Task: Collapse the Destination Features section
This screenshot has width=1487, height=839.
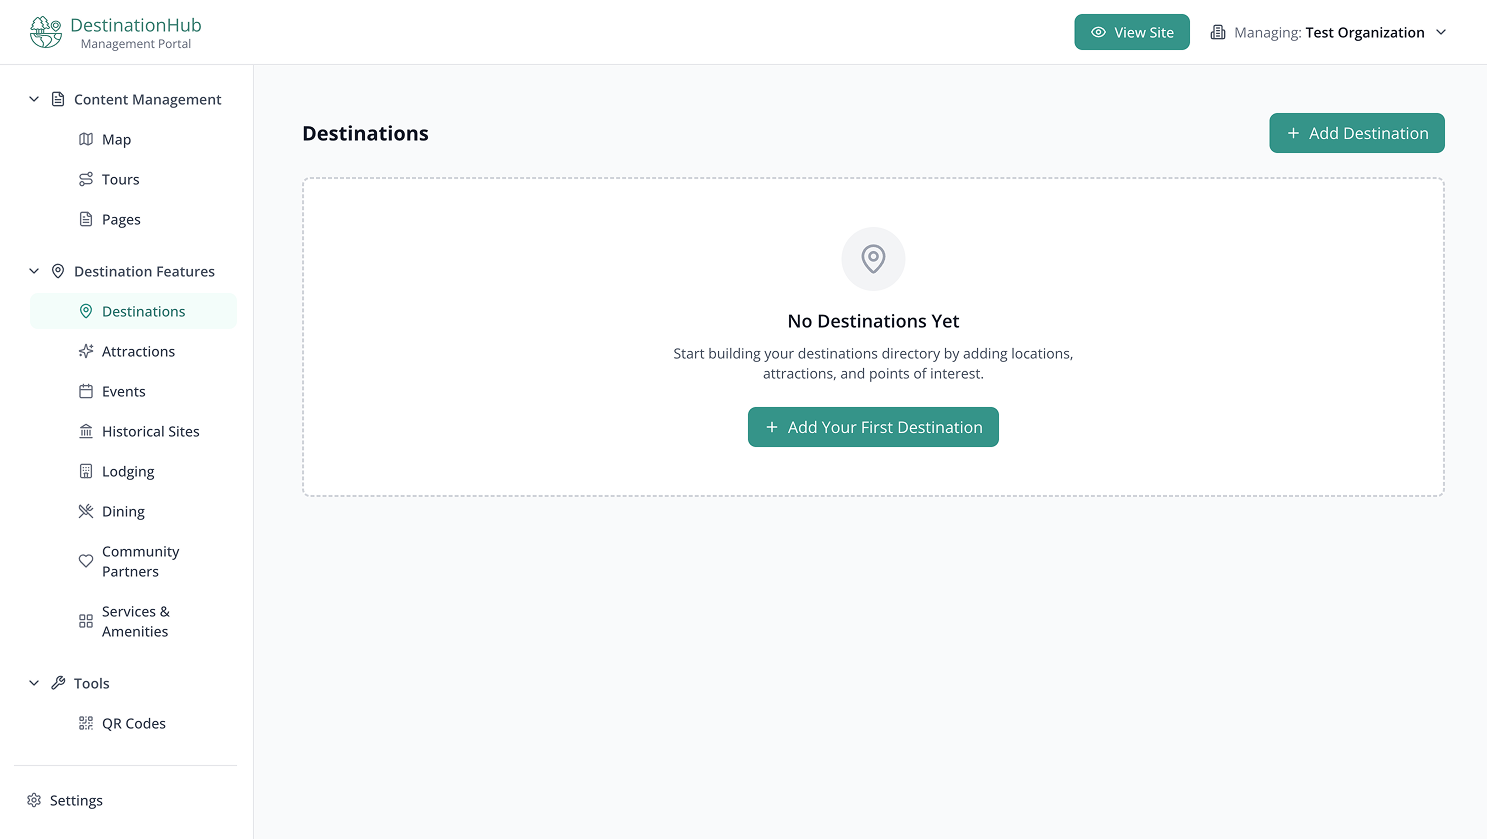Action: coord(34,272)
